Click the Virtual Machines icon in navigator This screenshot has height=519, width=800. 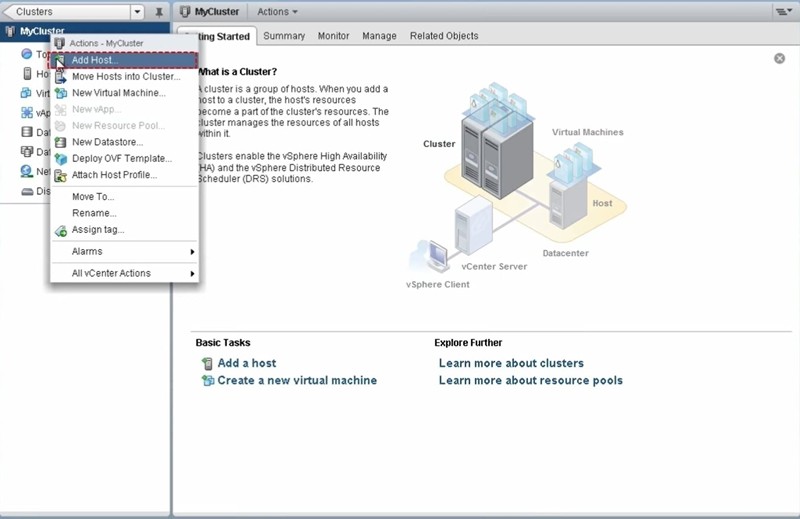26,93
